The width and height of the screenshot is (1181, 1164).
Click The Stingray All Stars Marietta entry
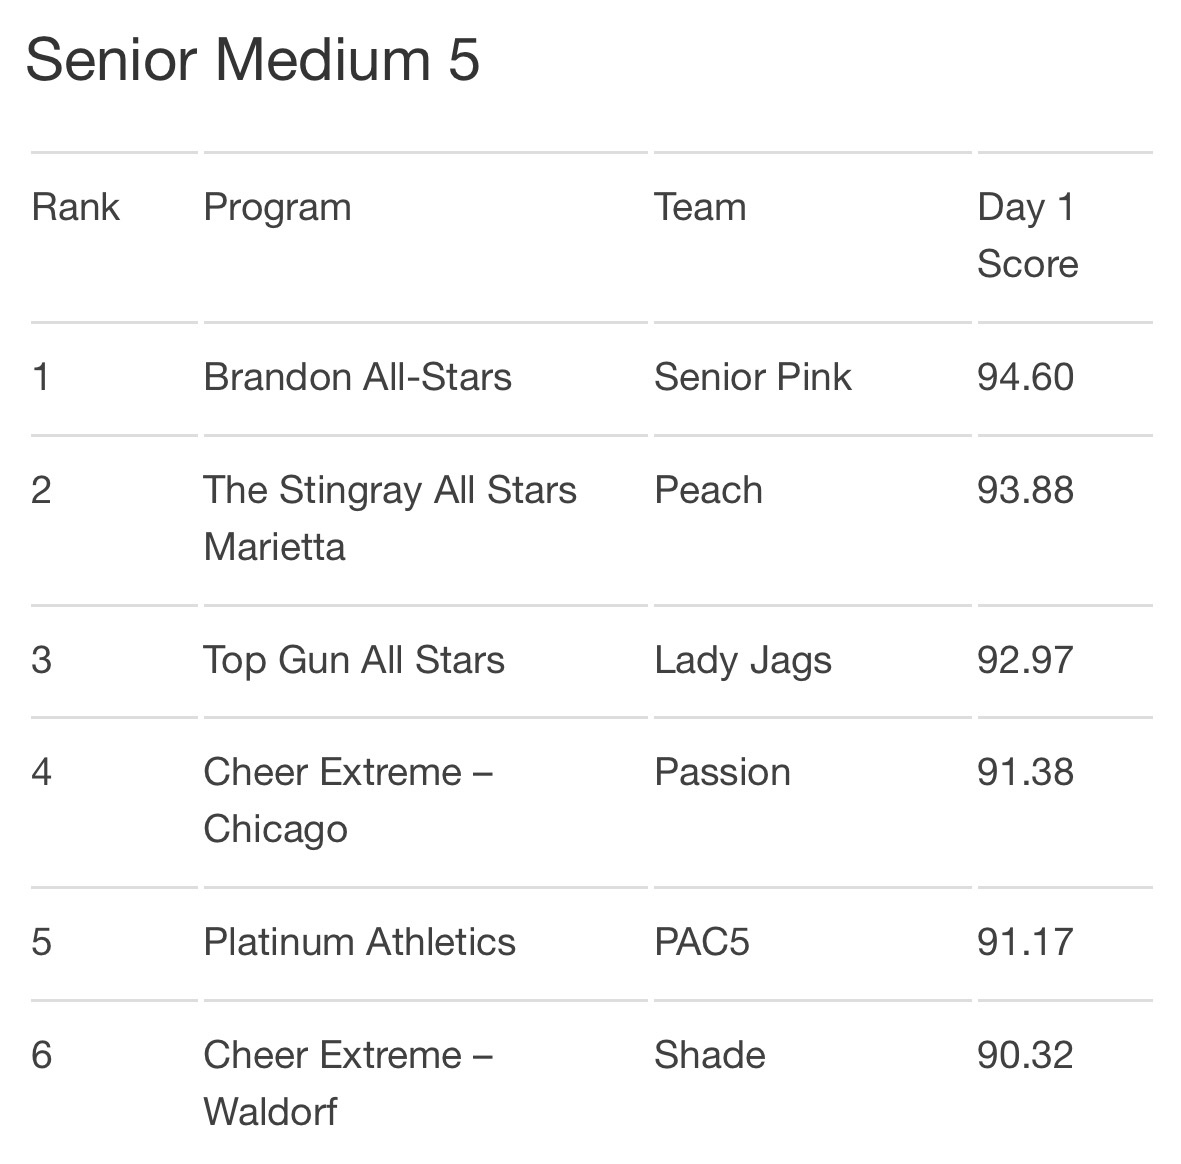pyautogui.click(x=390, y=518)
